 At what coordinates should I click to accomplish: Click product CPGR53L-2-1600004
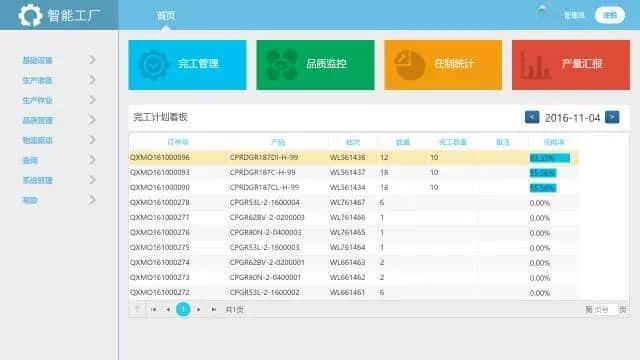(264, 202)
